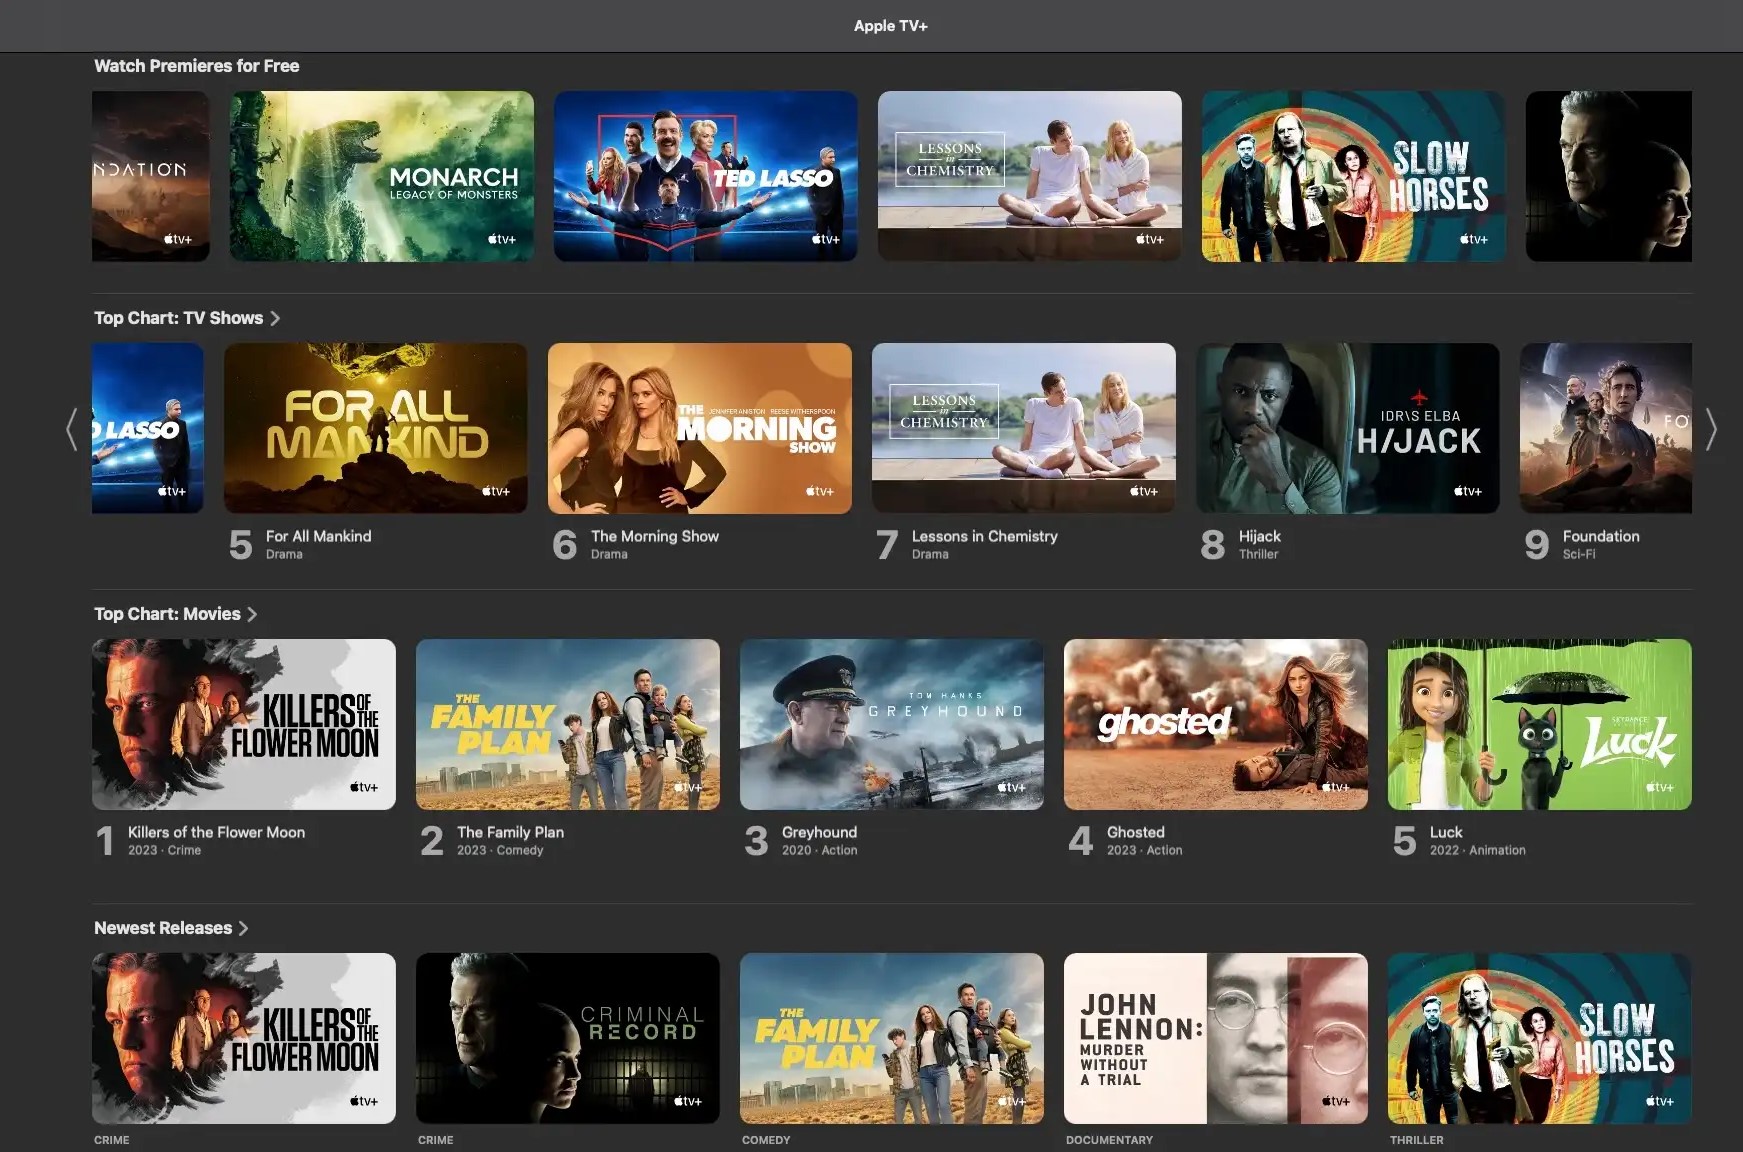Open Luck movie thumbnail
The height and width of the screenshot is (1152, 1743).
coord(1540,725)
